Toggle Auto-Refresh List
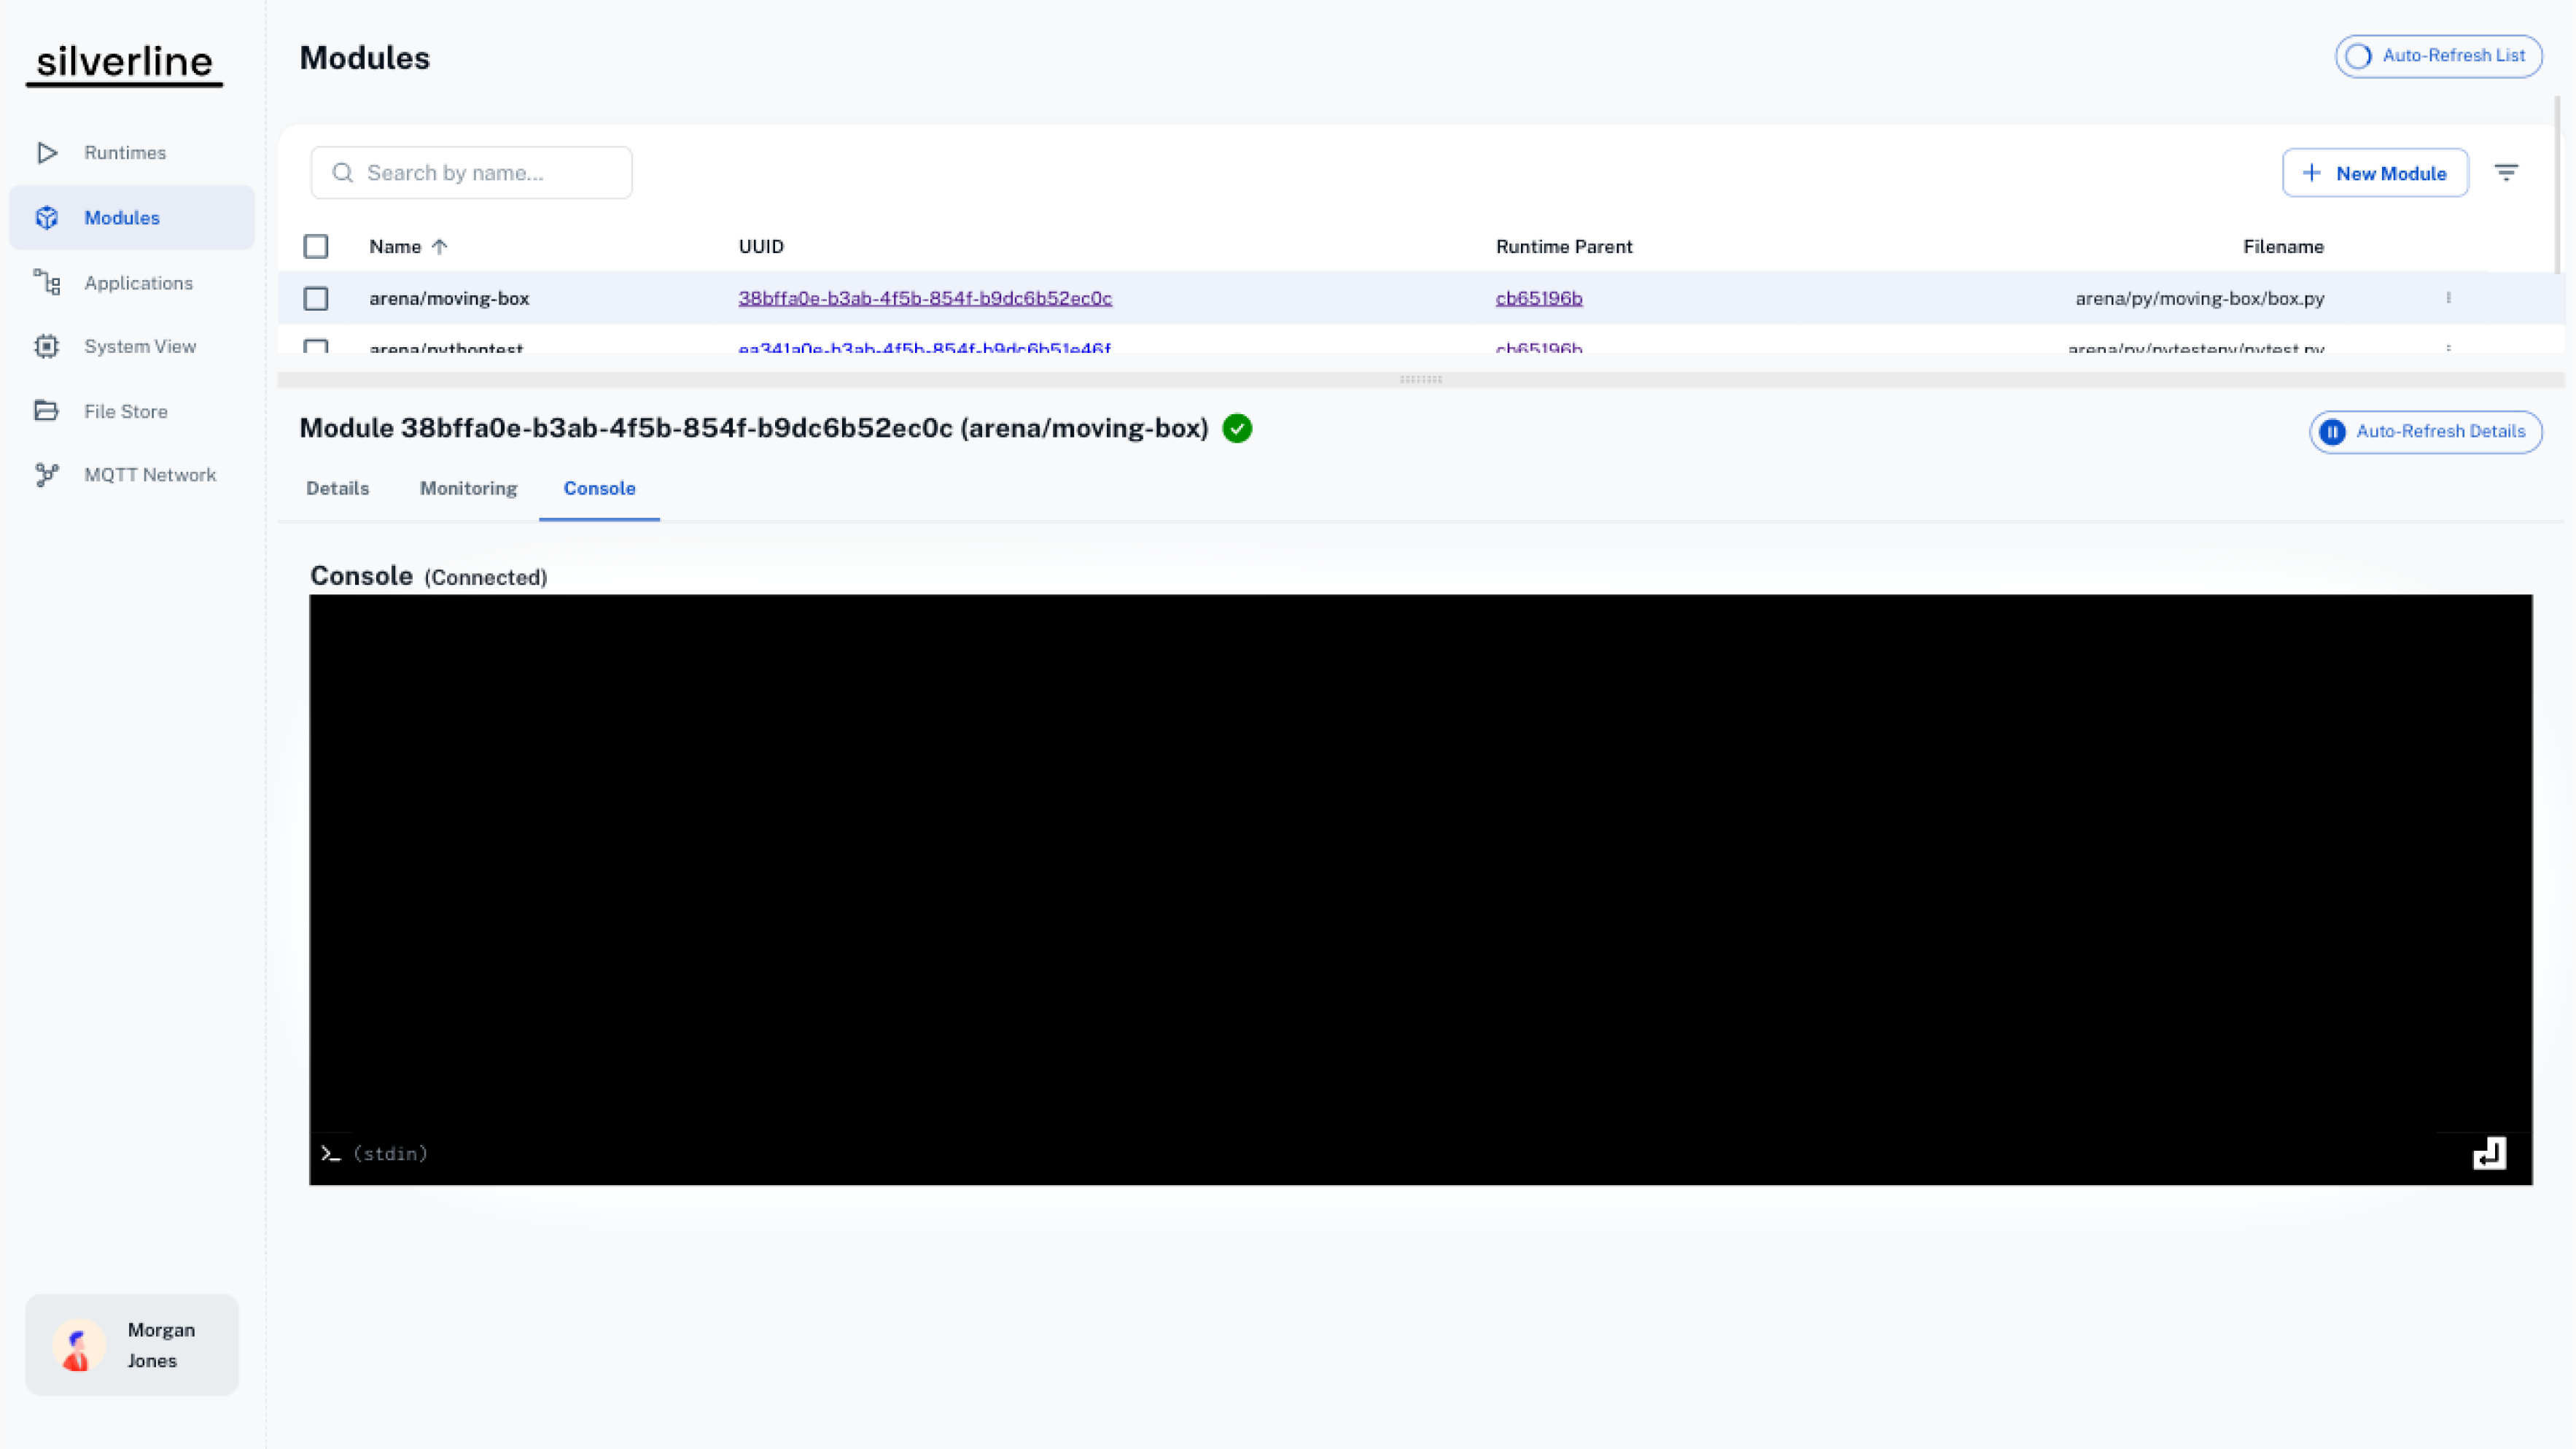The width and height of the screenshot is (2576, 1449). [x=2438, y=56]
